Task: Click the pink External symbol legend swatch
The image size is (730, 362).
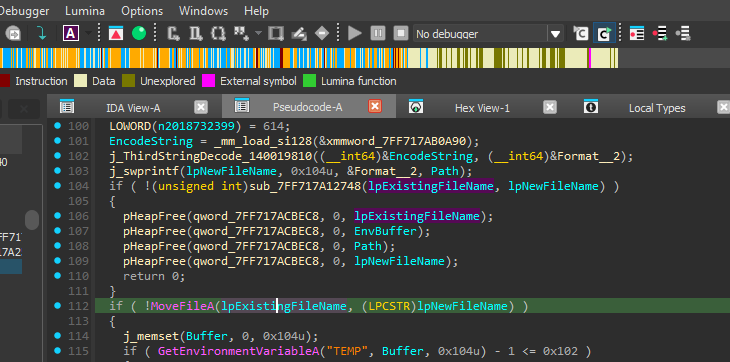Action: [208, 81]
